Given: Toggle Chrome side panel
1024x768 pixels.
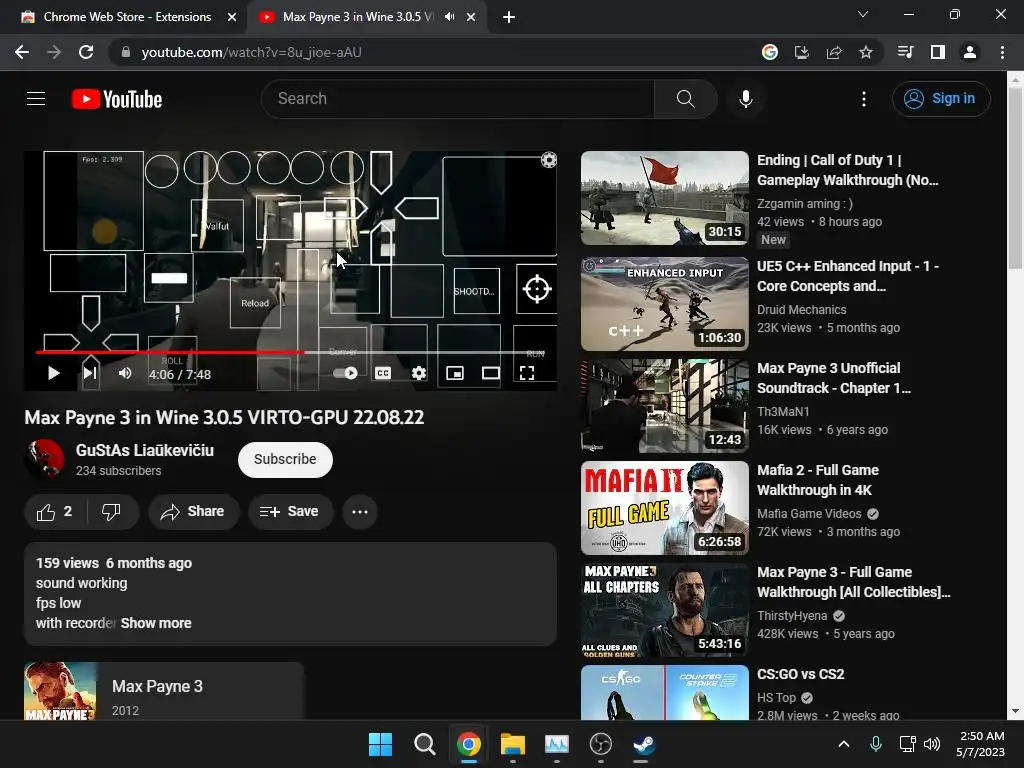Looking at the screenshot, I should [x=937, y=52].
